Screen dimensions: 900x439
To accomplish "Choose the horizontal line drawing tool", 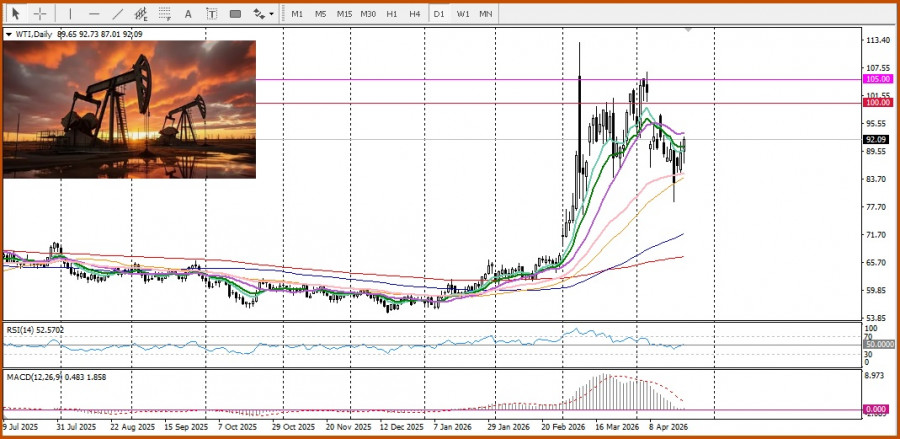I will 94,14.
